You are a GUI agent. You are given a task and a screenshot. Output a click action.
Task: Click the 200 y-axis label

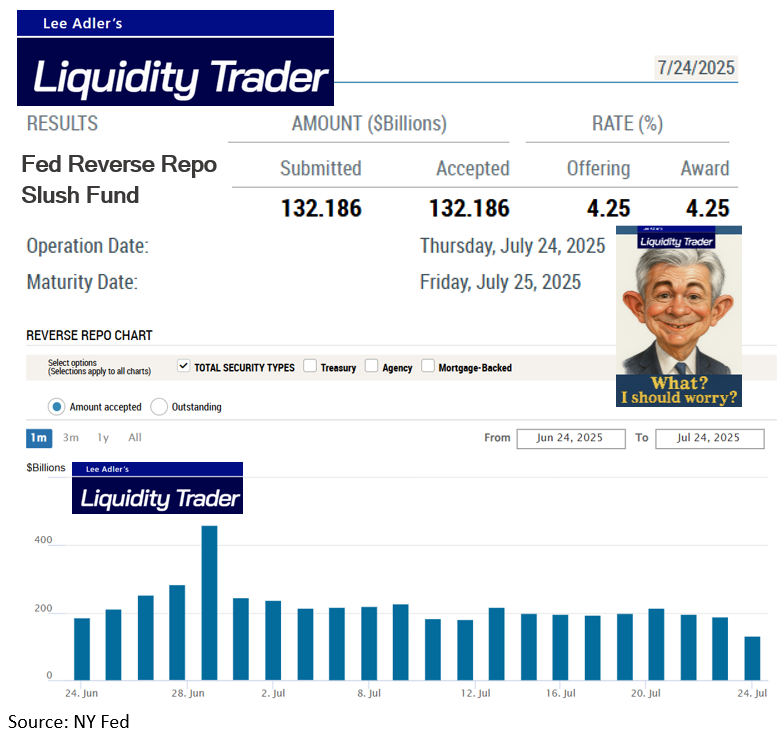43,608
